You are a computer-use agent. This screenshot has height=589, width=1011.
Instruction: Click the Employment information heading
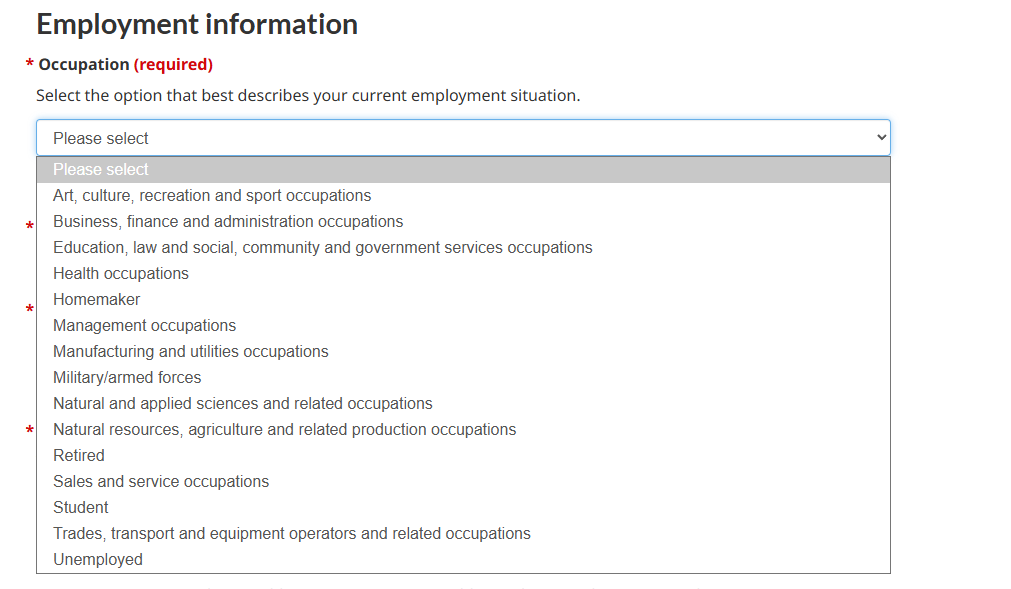[197, 24]
